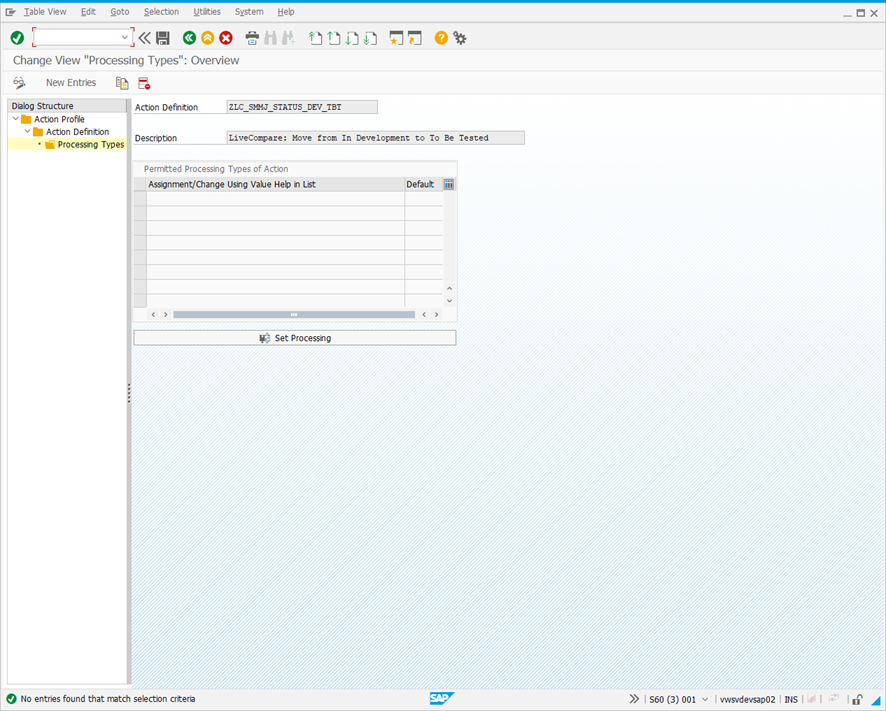Select Action Definition in Dialog Structure
886x711 pixels.
tap(77, 132)
